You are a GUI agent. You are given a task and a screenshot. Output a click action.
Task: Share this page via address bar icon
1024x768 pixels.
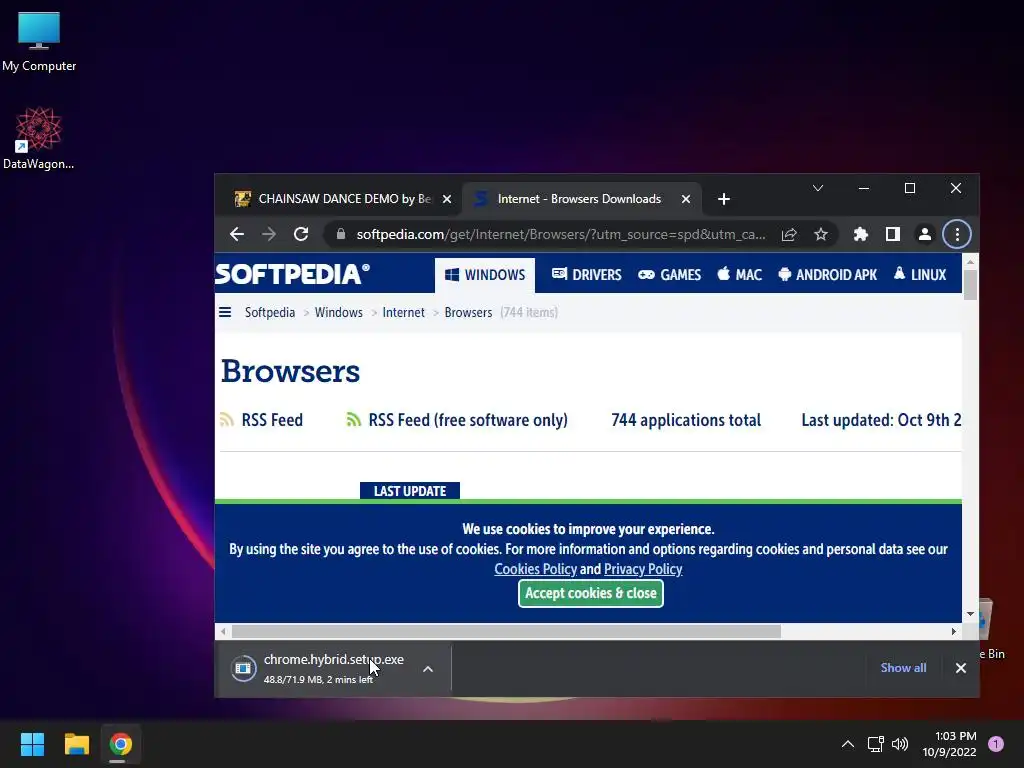point(789,234)
